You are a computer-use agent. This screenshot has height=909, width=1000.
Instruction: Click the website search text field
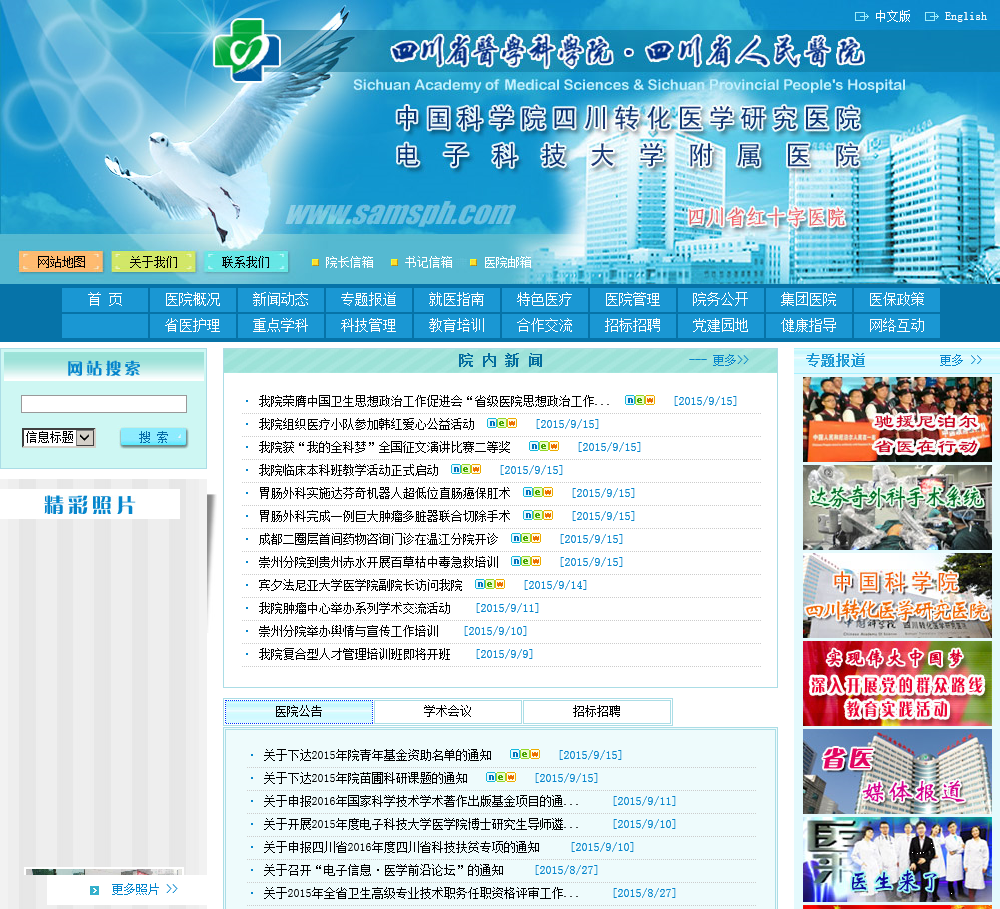(104, 404)
